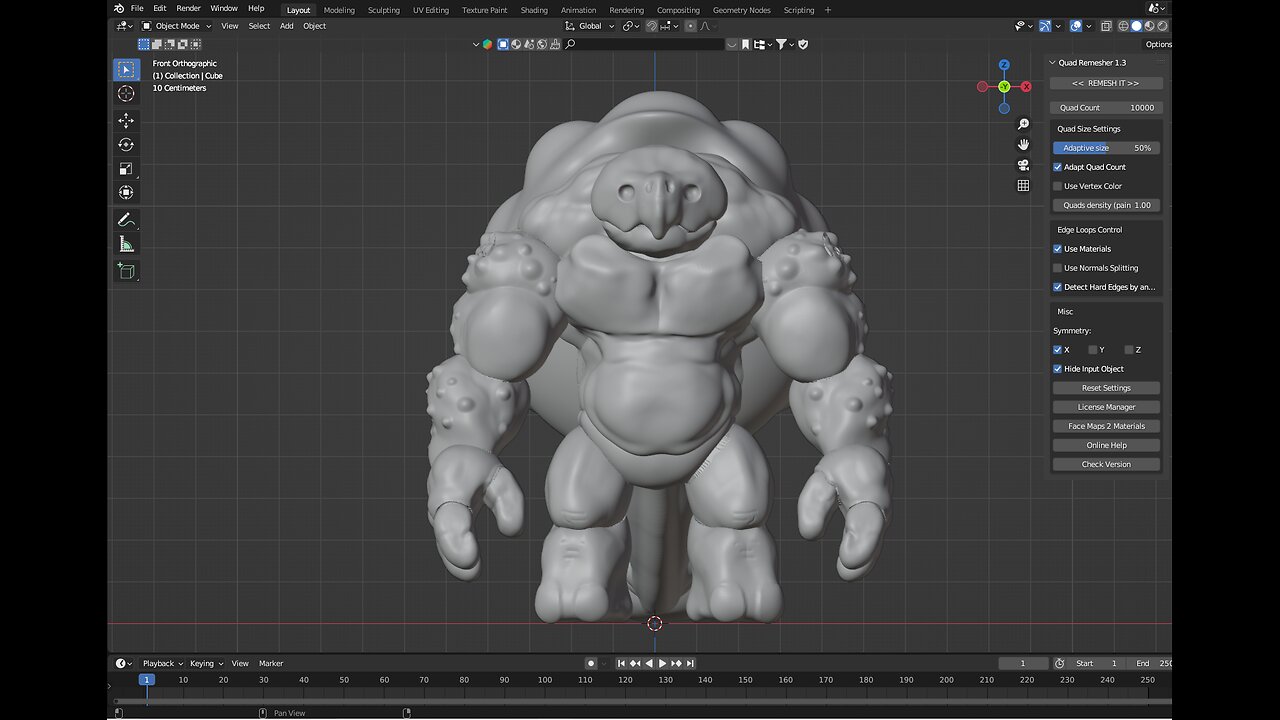Enable the Use Vertex Color checkbox

tap(1058, 186)
